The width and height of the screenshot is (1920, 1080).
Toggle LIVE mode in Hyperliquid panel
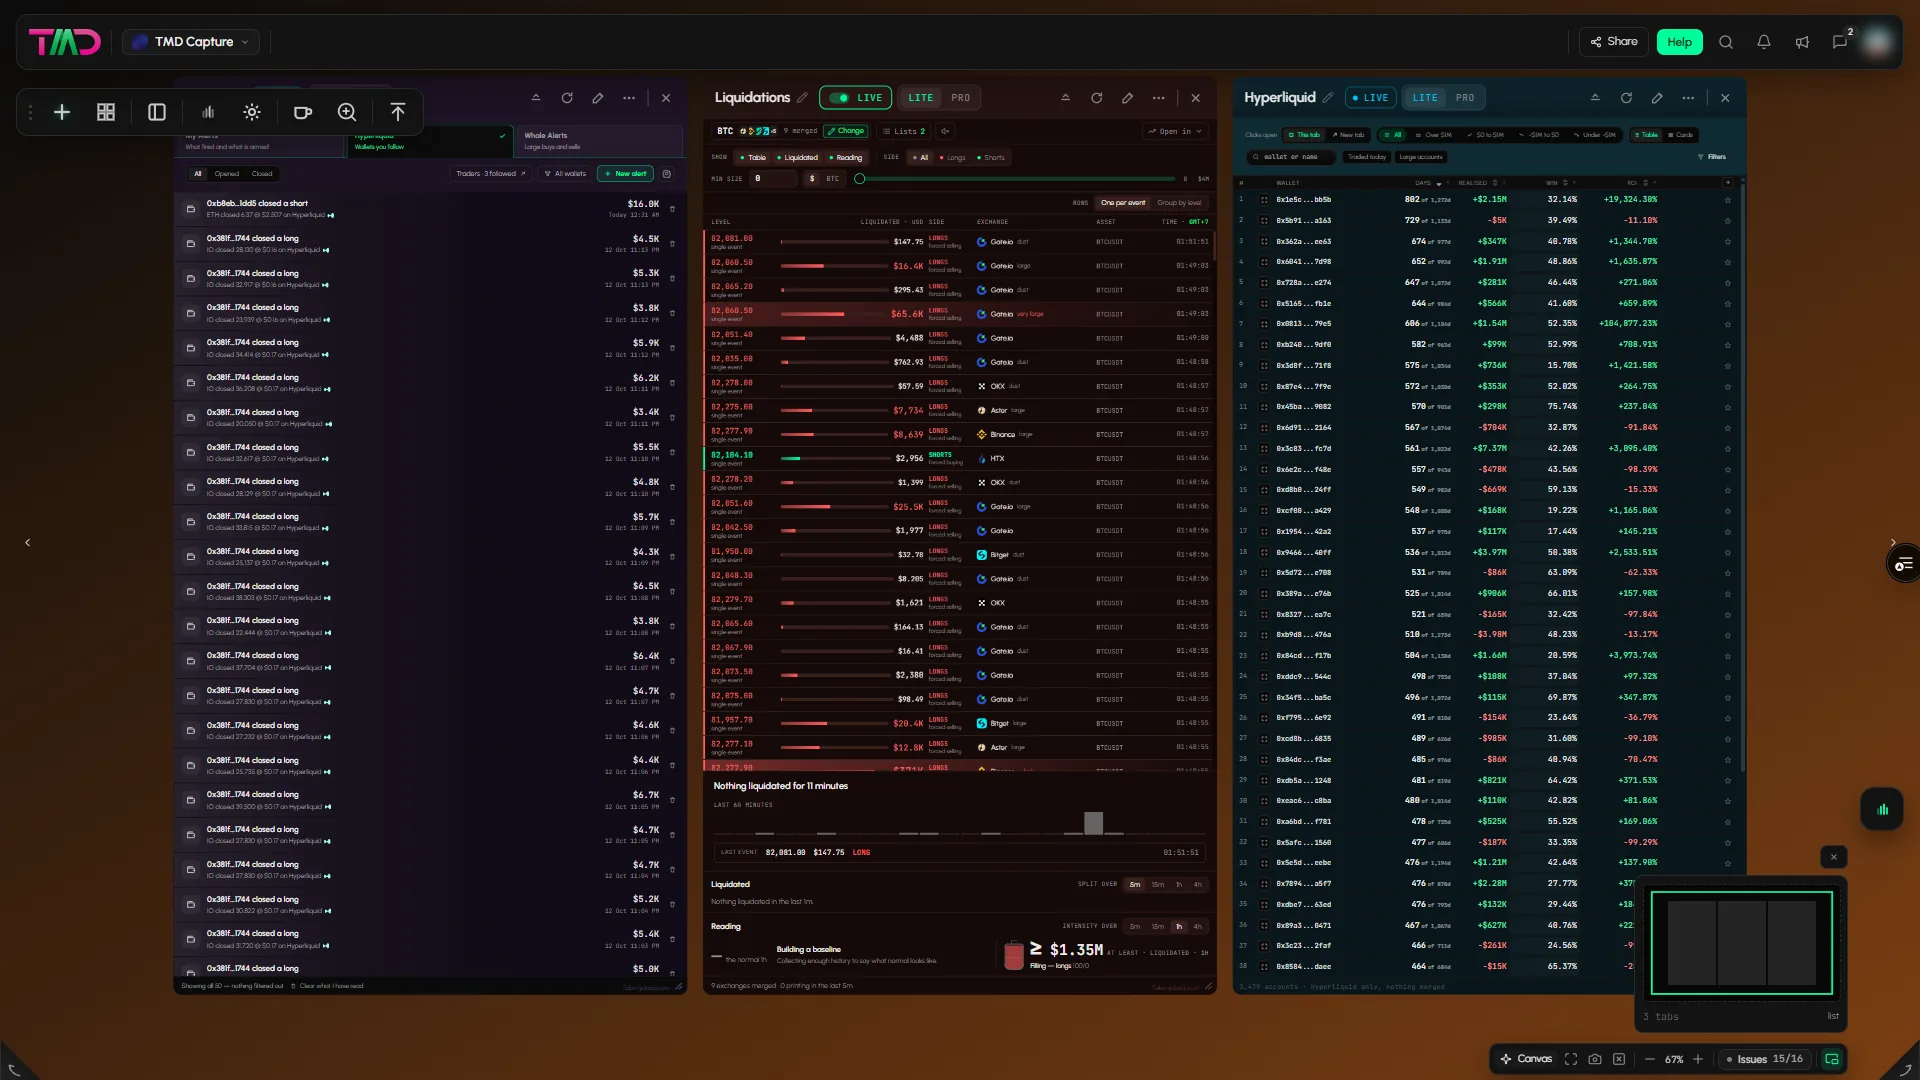click(x=1370, y=98)
